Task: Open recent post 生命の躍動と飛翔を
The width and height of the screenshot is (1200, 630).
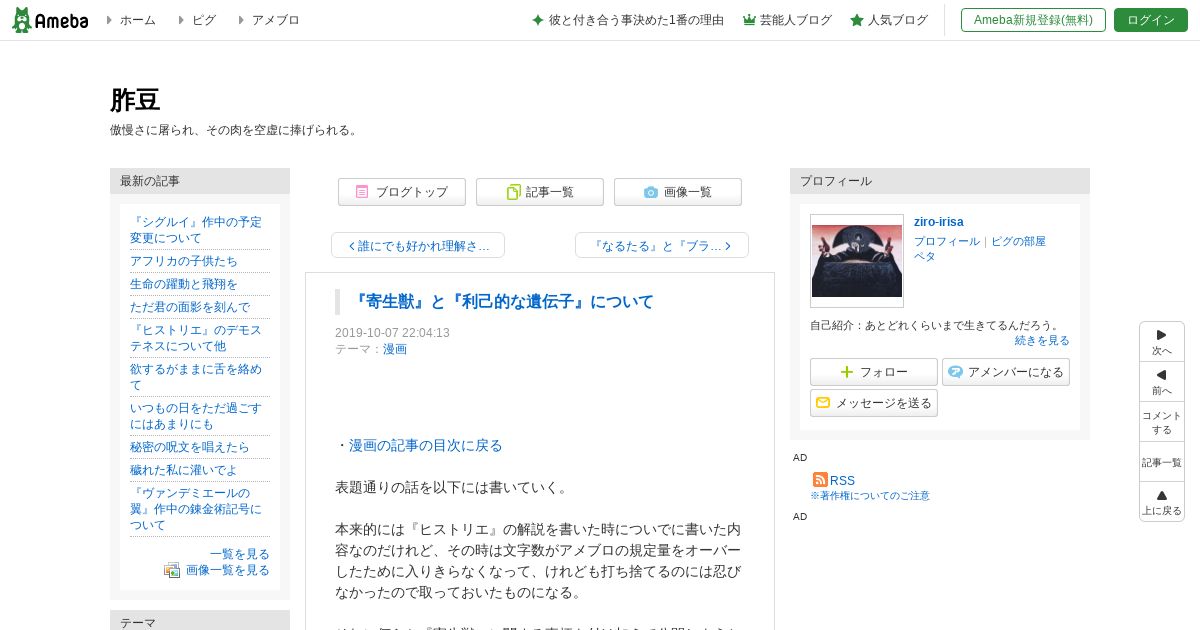Action: 184,284
